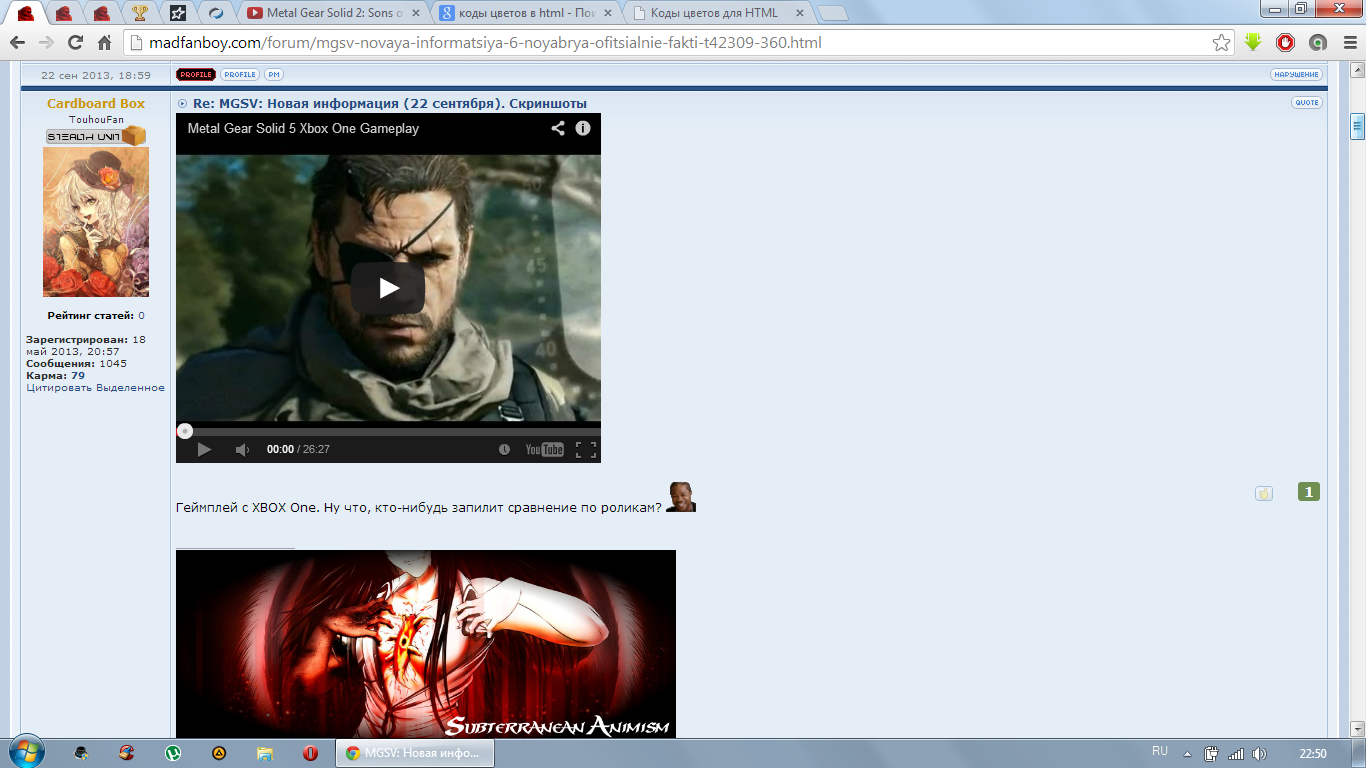Switch to the 'Metal Gear Solid 2: Sons' tab
1366x768 pixels.
[335, 13]
